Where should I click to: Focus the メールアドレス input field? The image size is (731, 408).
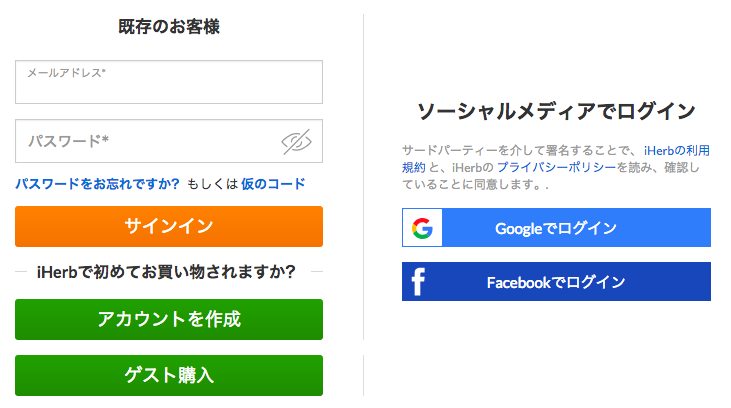tap(169, 82)
